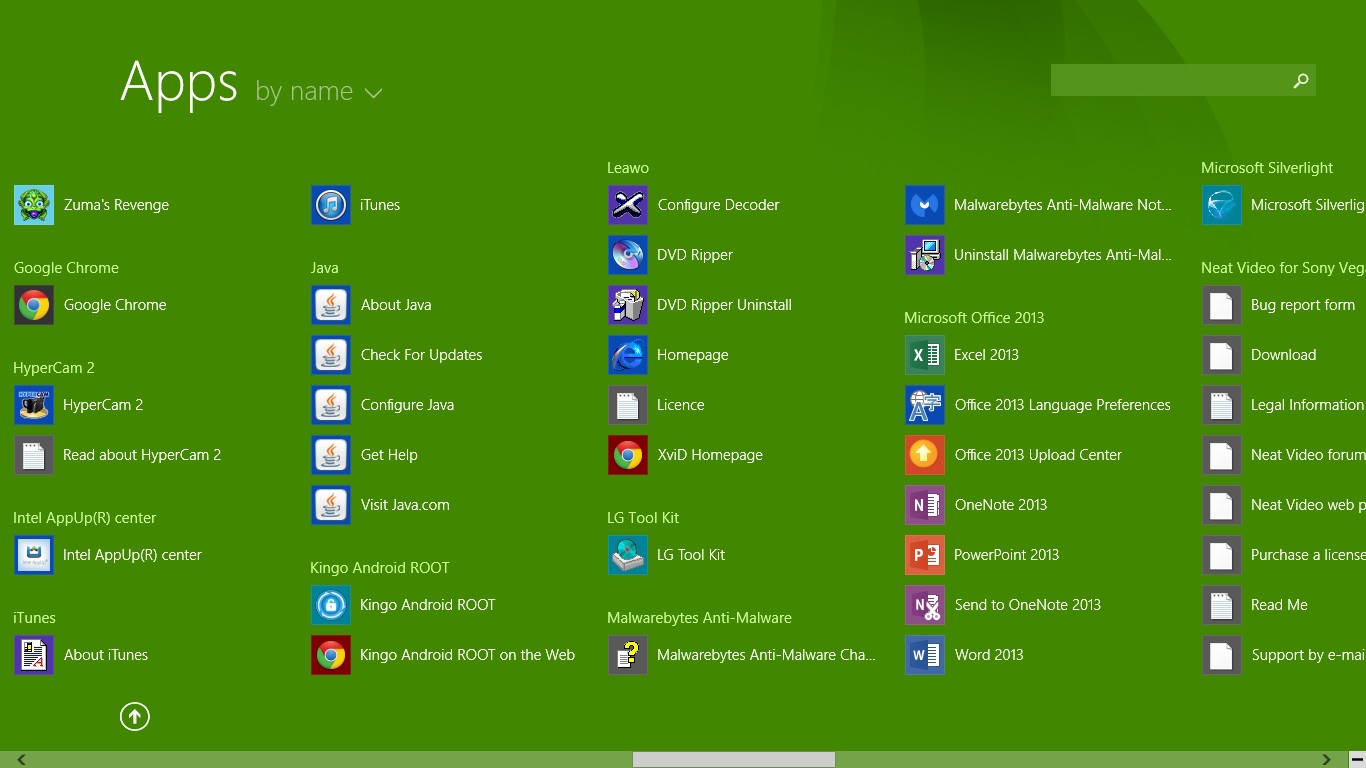Click the Check For Updates Java icon

[x=331, y=355]
